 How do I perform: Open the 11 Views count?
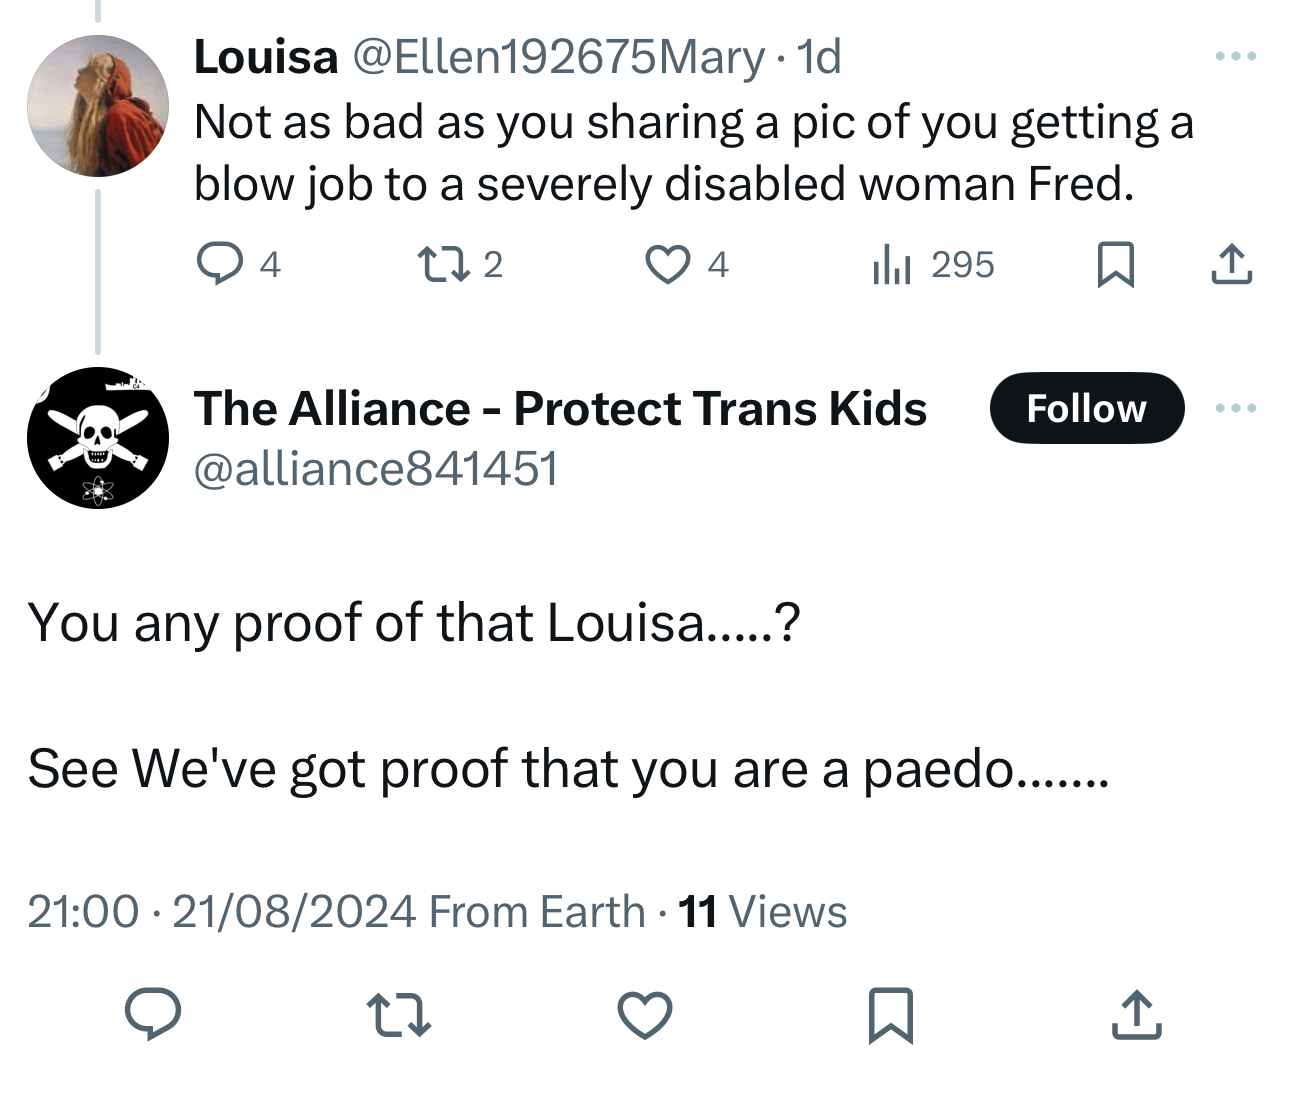(762, 911)
